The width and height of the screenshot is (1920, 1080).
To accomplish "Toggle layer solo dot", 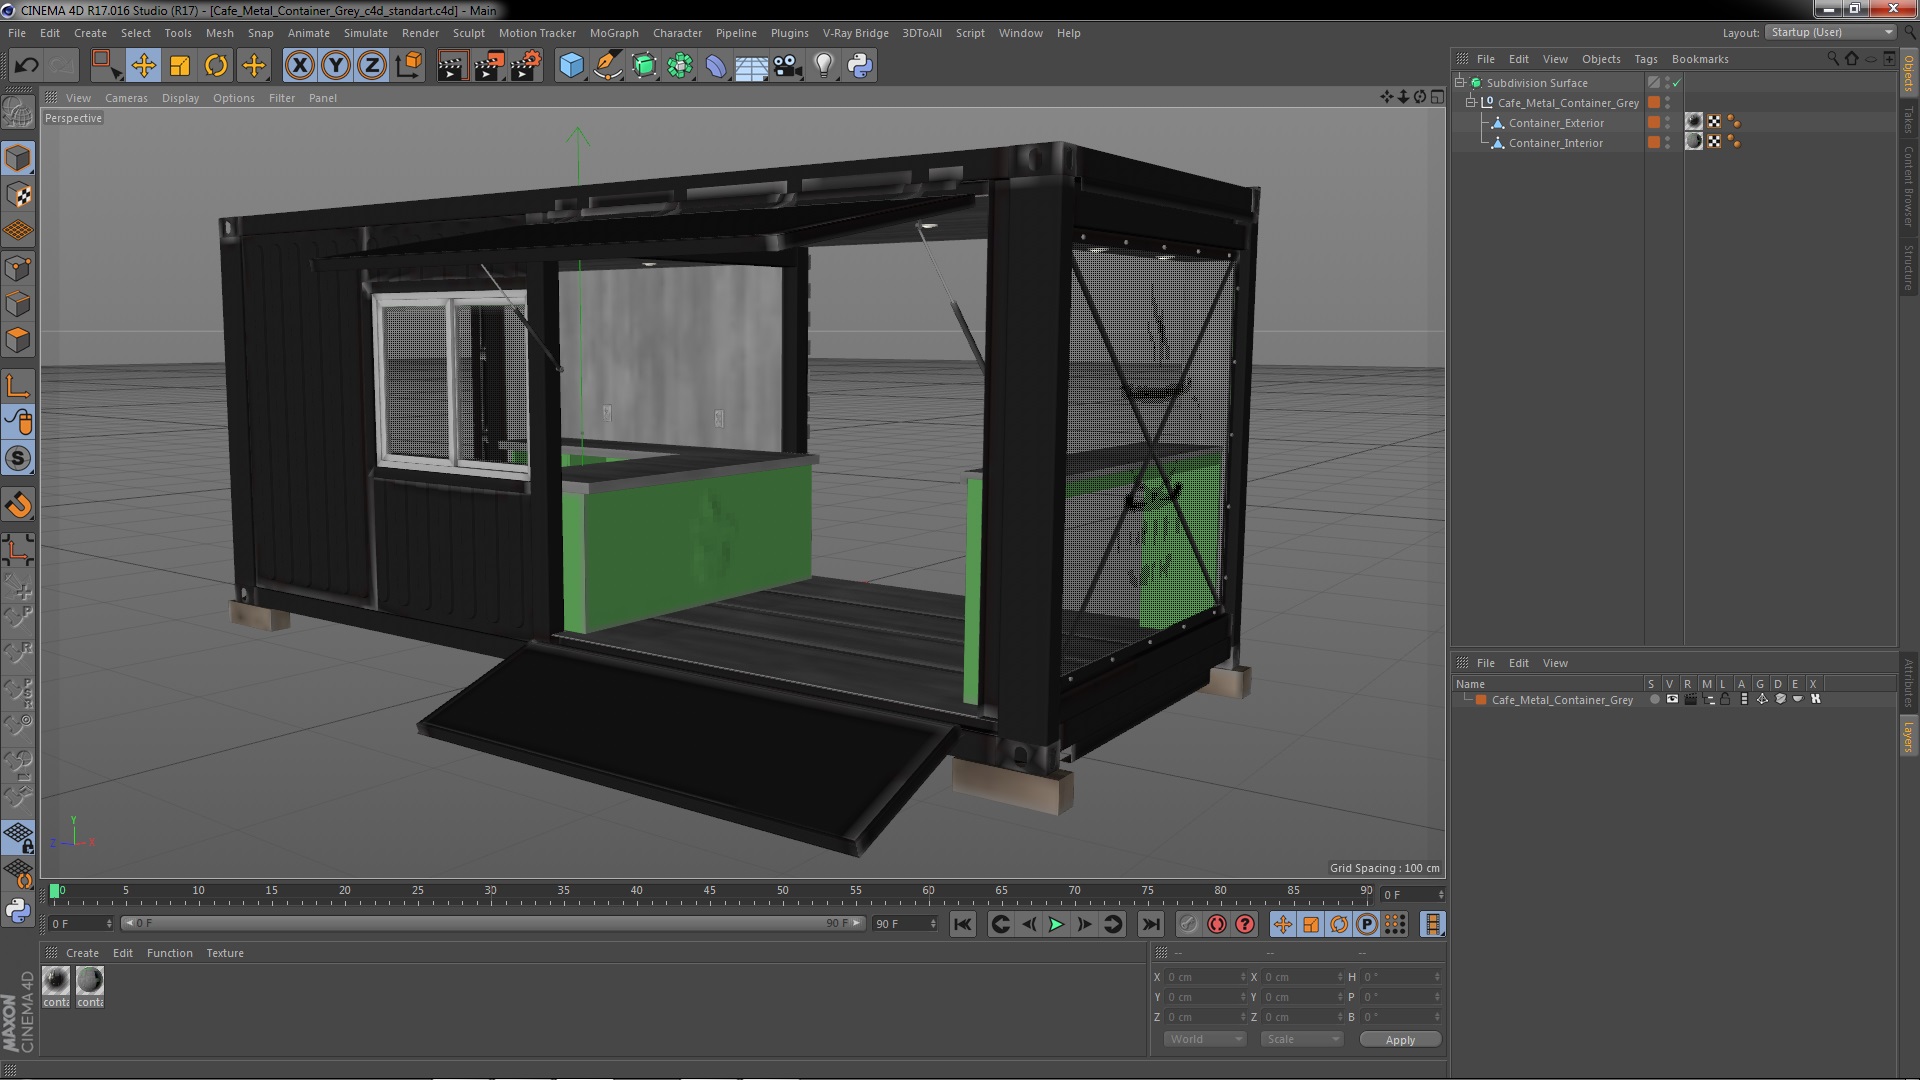I will coord(1654,700).
